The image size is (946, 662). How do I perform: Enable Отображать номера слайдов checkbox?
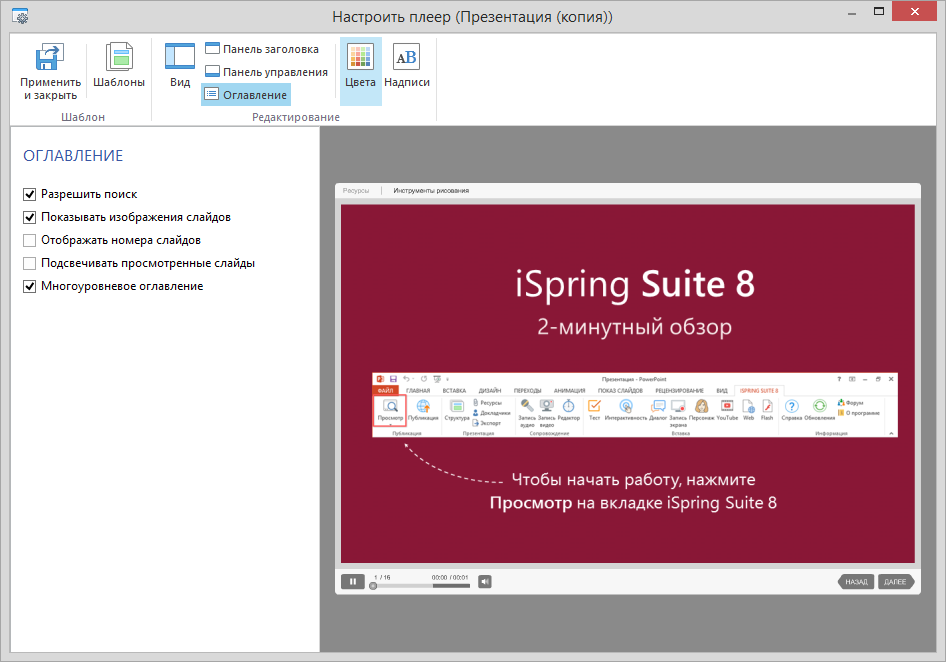(x=30, y=240)
